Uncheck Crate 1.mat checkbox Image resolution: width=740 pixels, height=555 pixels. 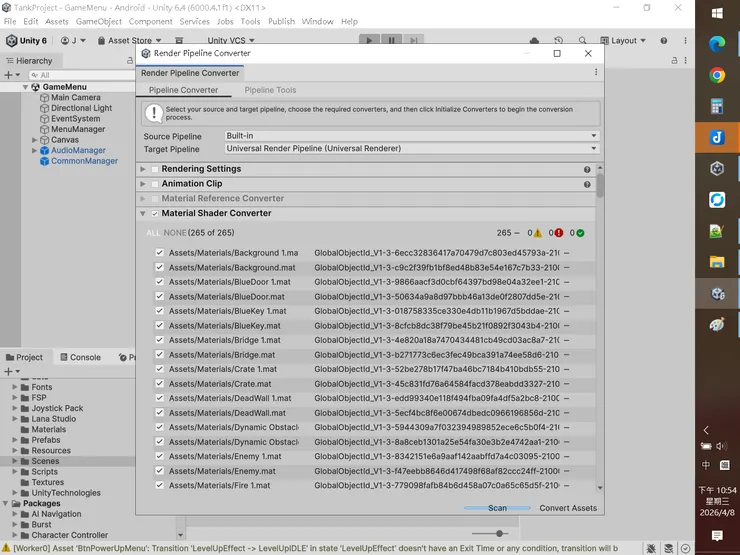pos(160,369)
